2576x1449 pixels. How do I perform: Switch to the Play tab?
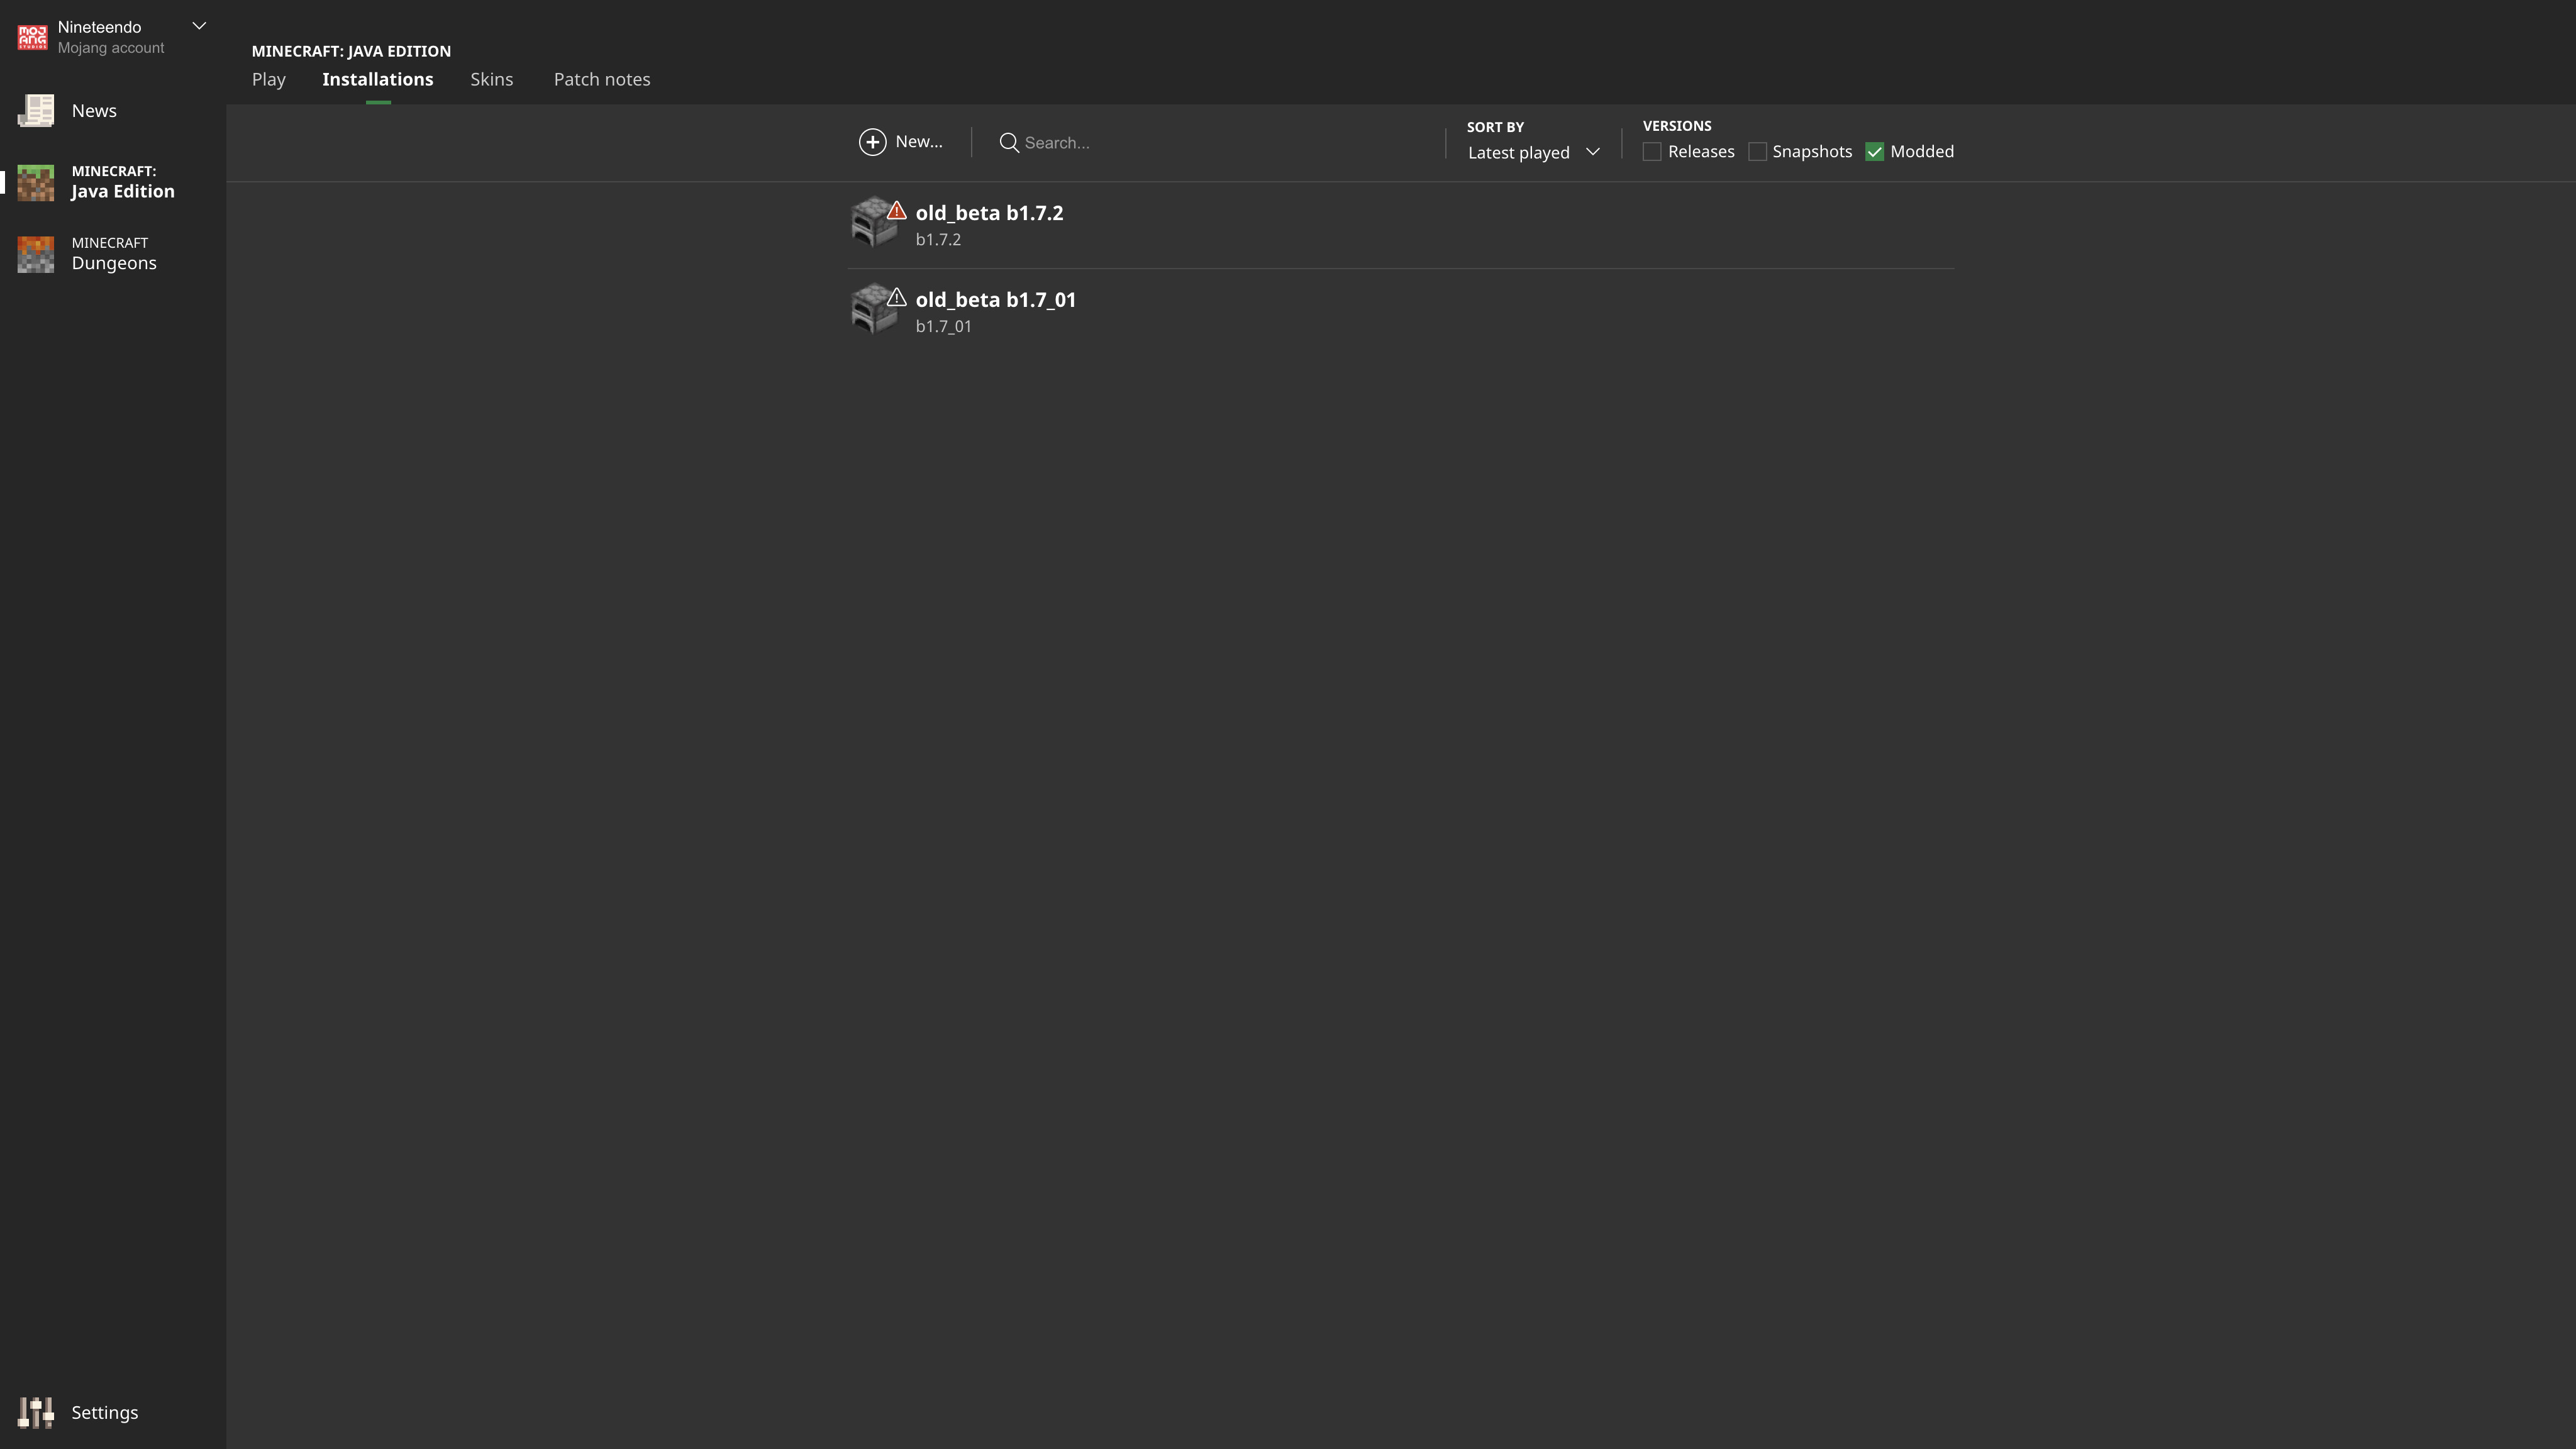pos(268,79)
